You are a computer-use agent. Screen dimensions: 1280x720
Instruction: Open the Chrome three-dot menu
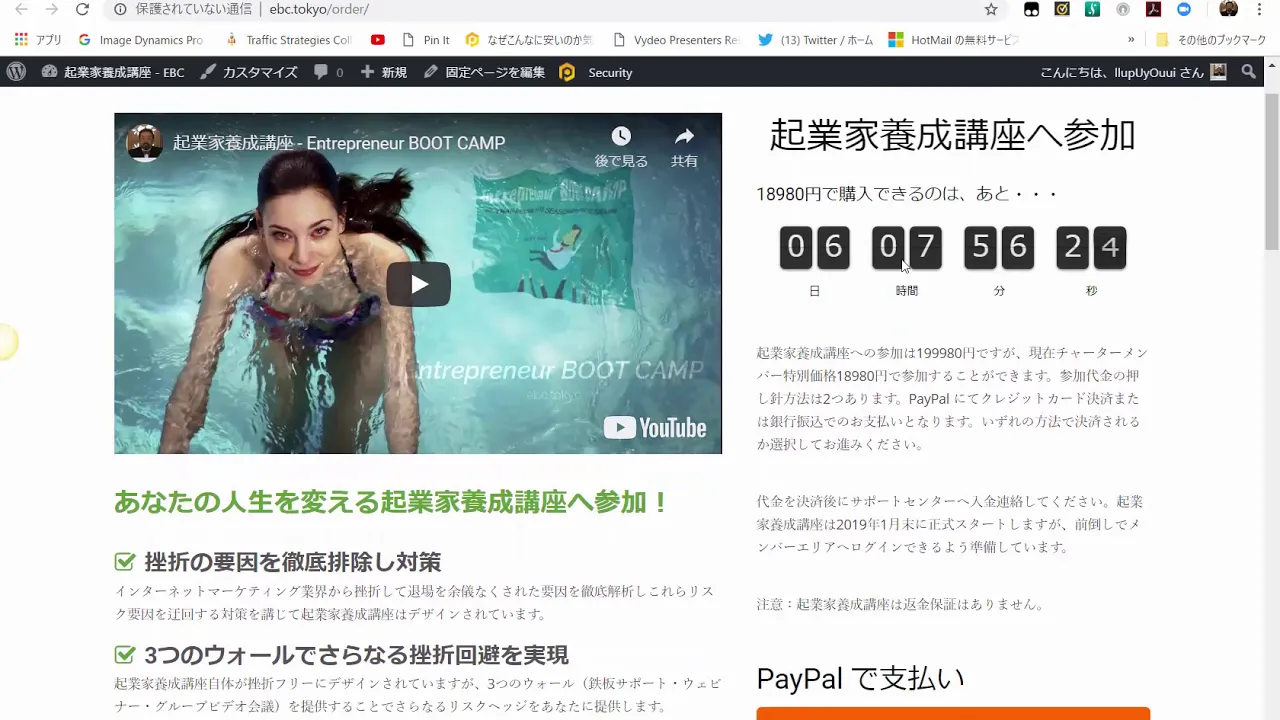1259,10
